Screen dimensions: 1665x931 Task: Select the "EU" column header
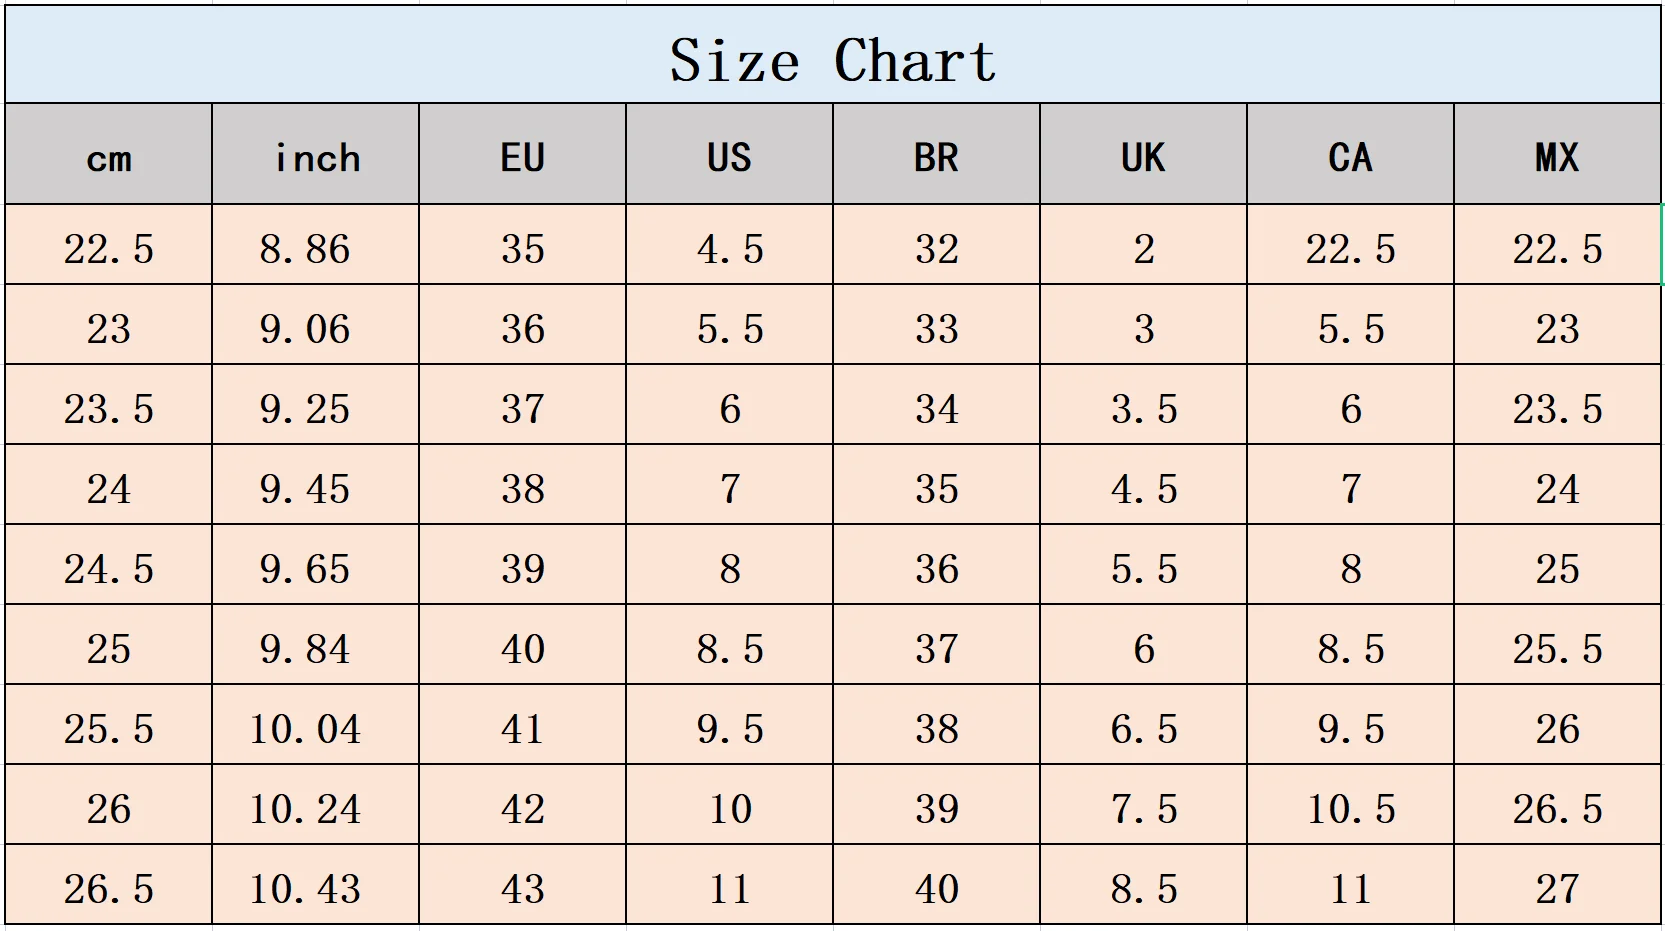tap(522, 157)
